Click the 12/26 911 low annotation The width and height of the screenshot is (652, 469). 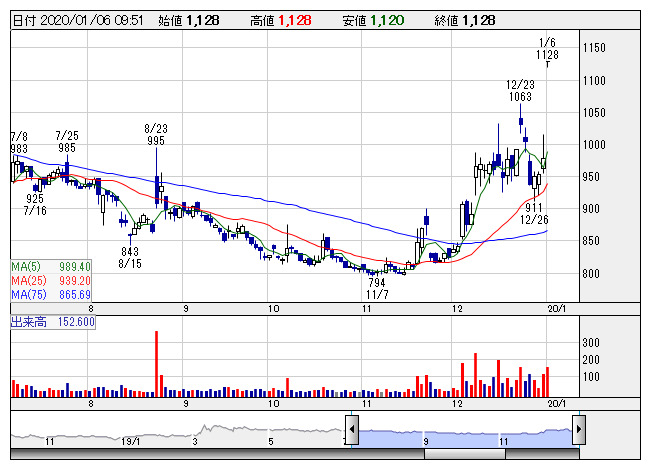(x=534, y=213)
